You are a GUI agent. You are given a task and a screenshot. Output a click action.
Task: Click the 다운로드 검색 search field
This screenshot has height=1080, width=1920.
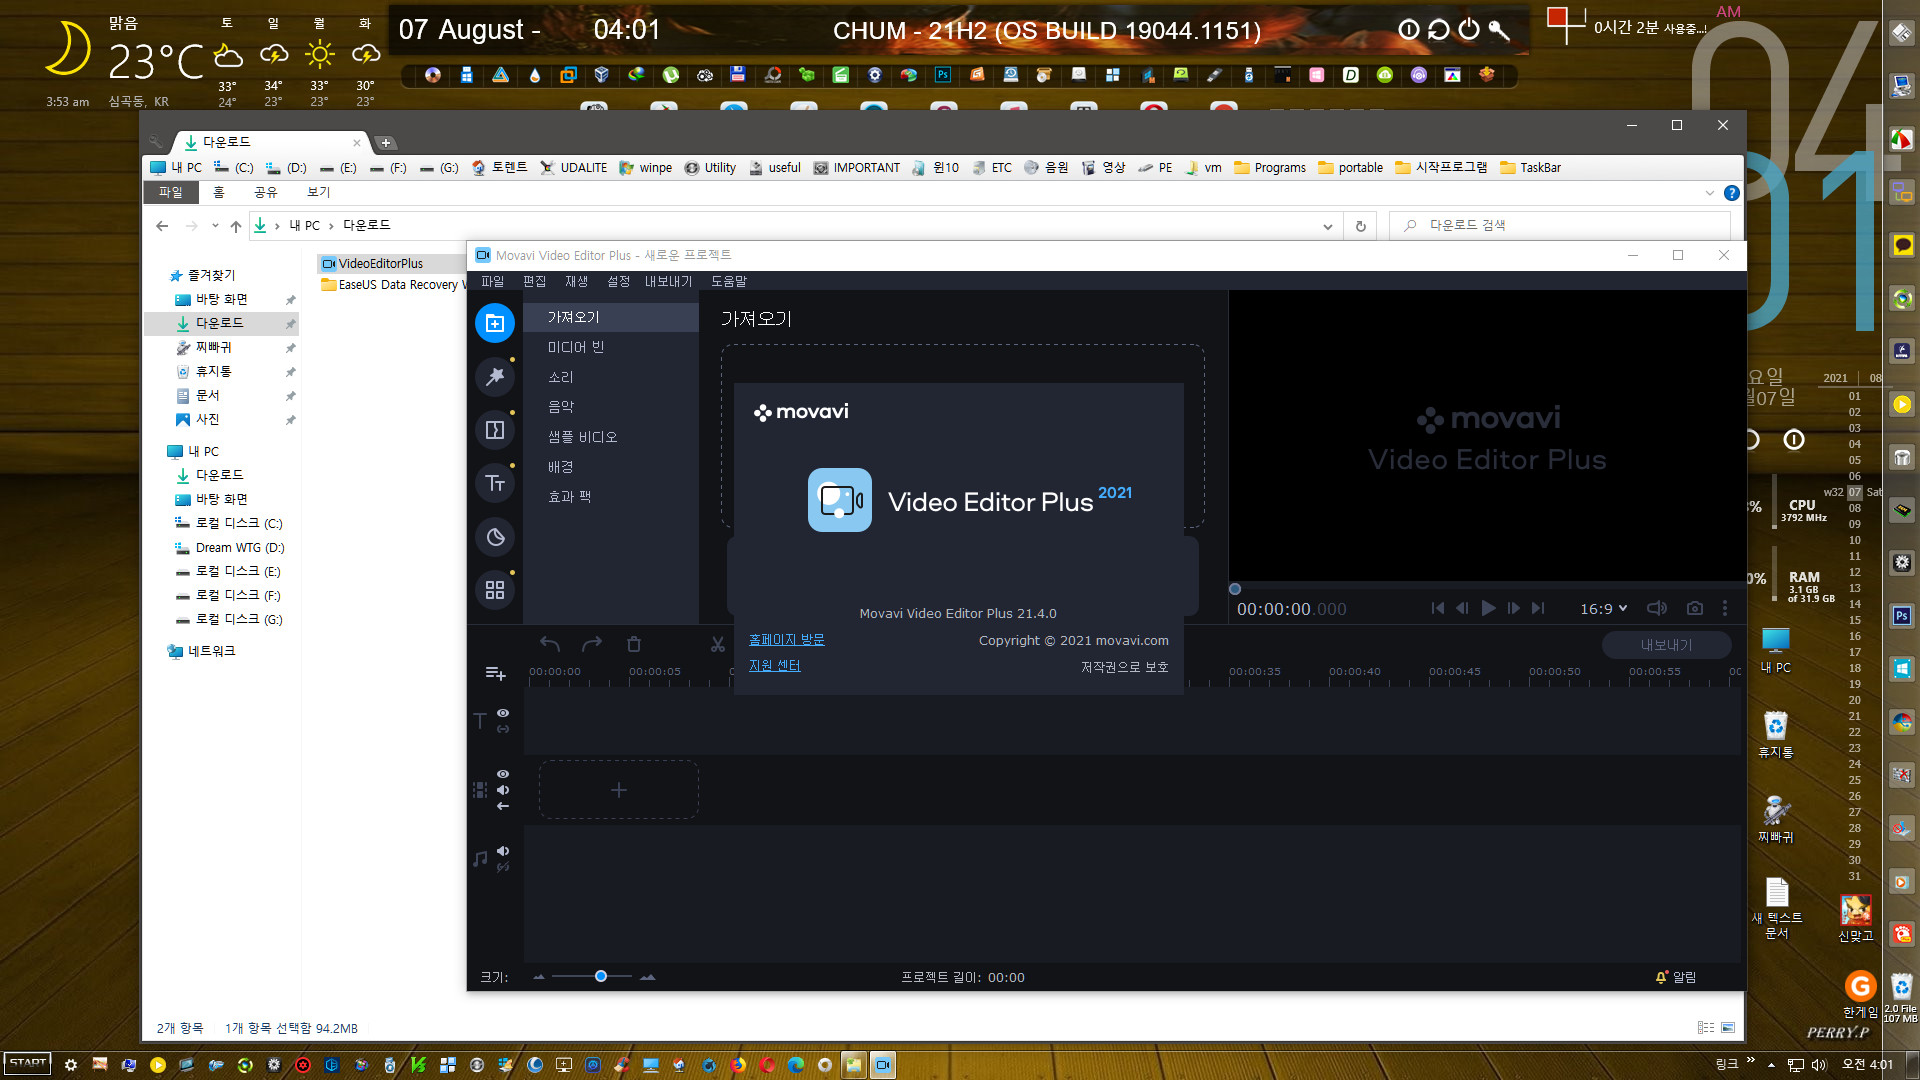pyautogui.click(x=1560, y=226)
